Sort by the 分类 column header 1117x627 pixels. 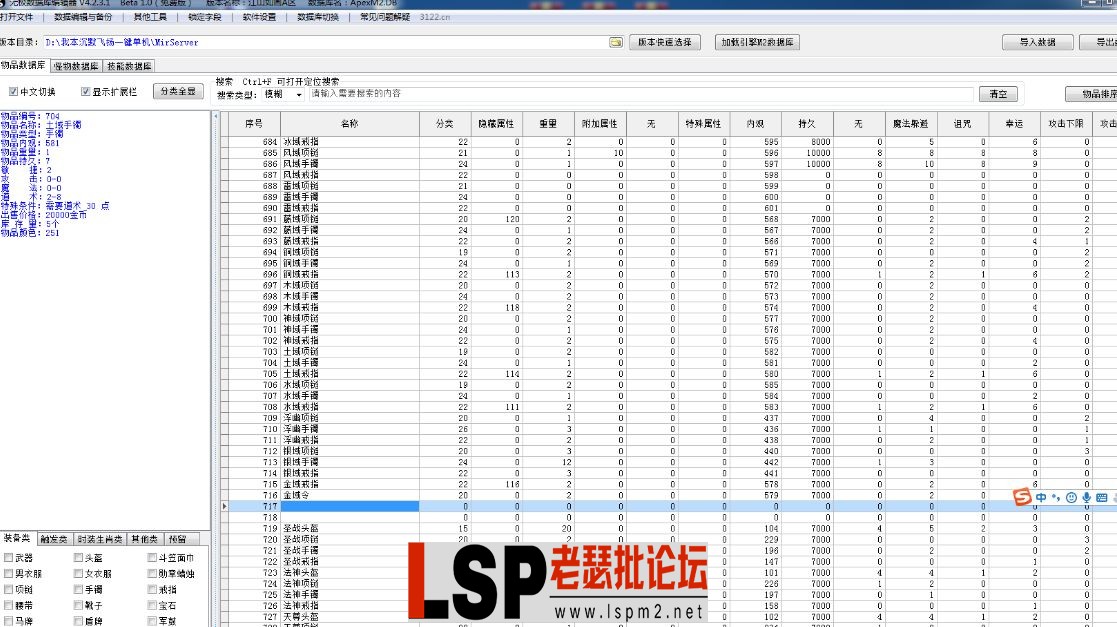(x=445, y=124)
